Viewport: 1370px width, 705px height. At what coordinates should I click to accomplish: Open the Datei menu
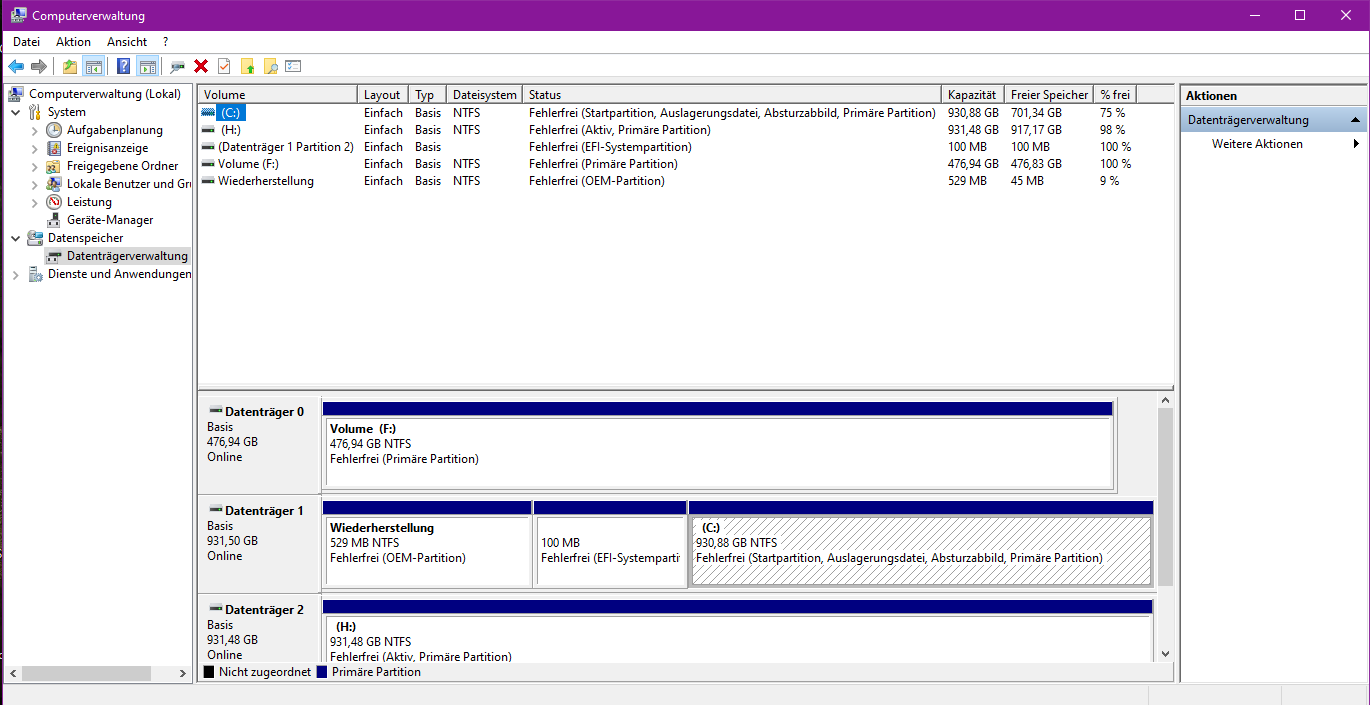26,42
